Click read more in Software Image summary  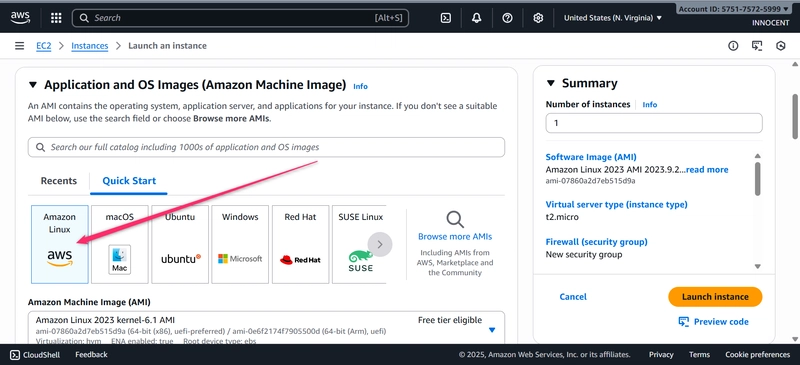[x=707, y=170]
